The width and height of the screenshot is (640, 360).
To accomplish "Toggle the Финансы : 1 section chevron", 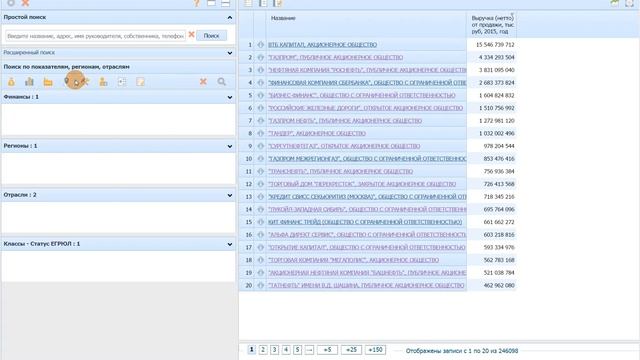I will 230,97.
